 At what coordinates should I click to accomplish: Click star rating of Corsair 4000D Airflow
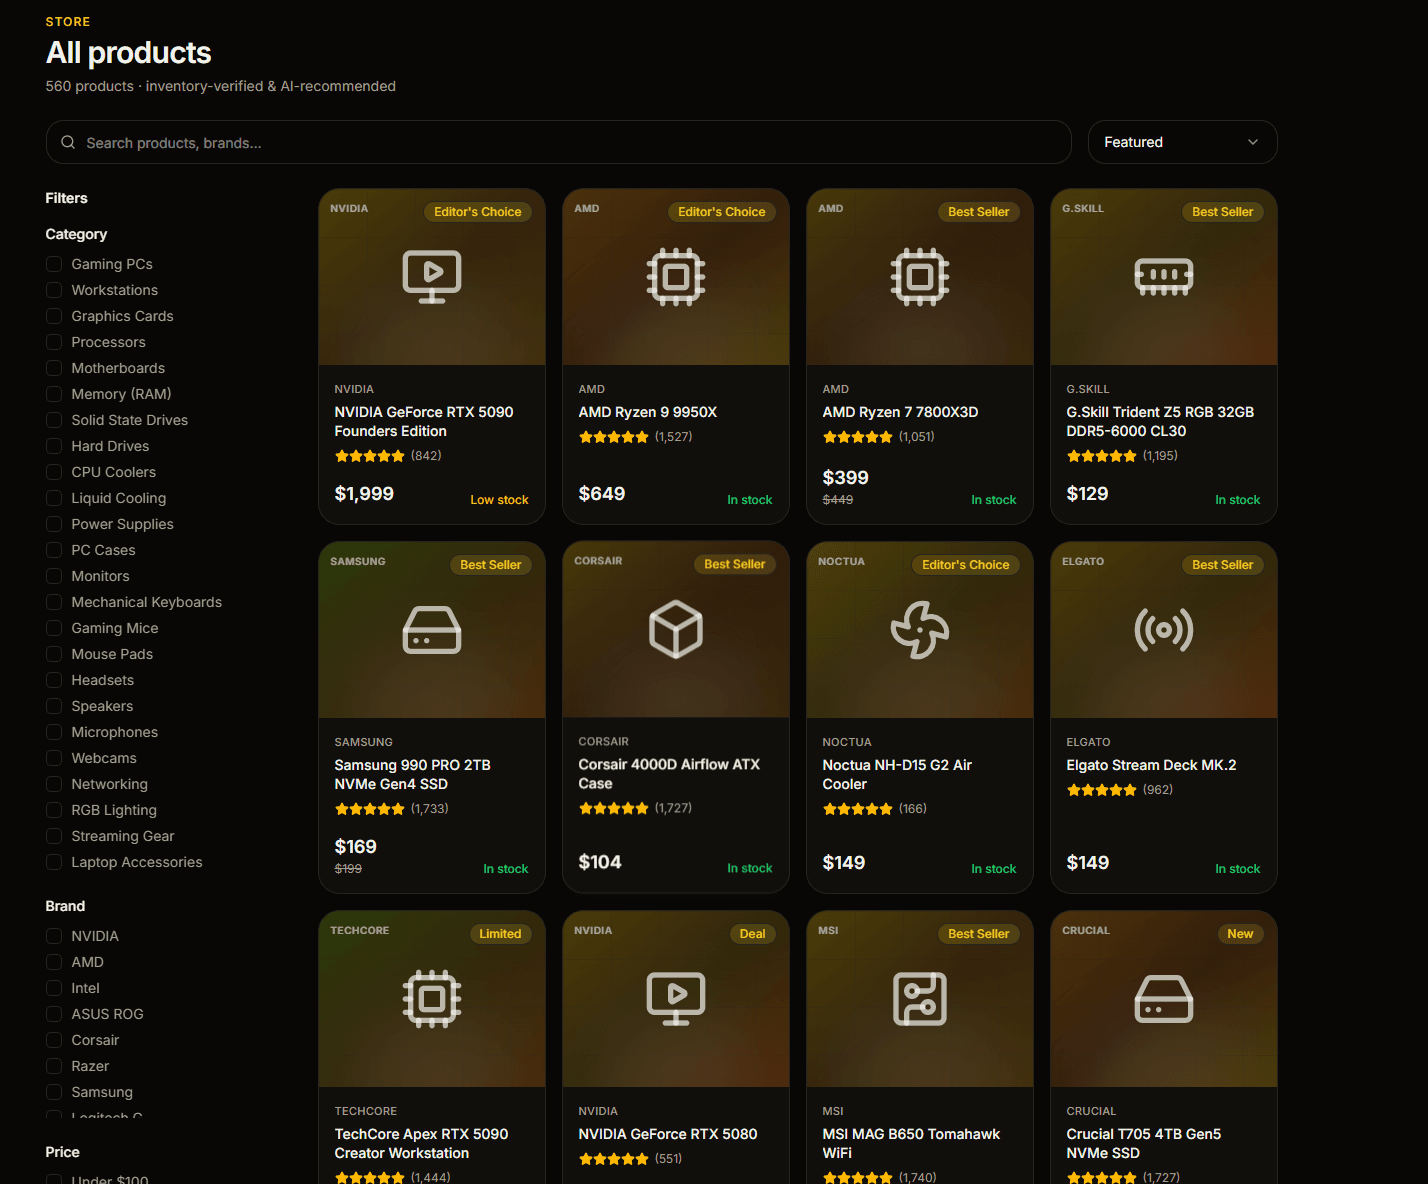[x=614, y=808]
